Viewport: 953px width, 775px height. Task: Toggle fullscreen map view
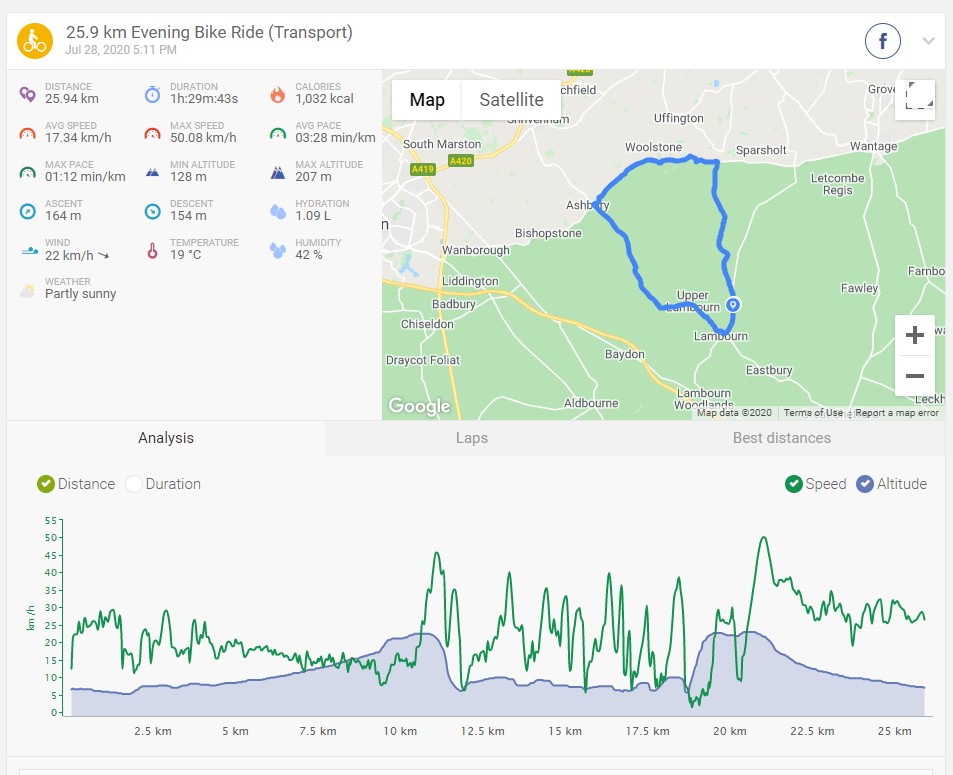coord(914,100)
